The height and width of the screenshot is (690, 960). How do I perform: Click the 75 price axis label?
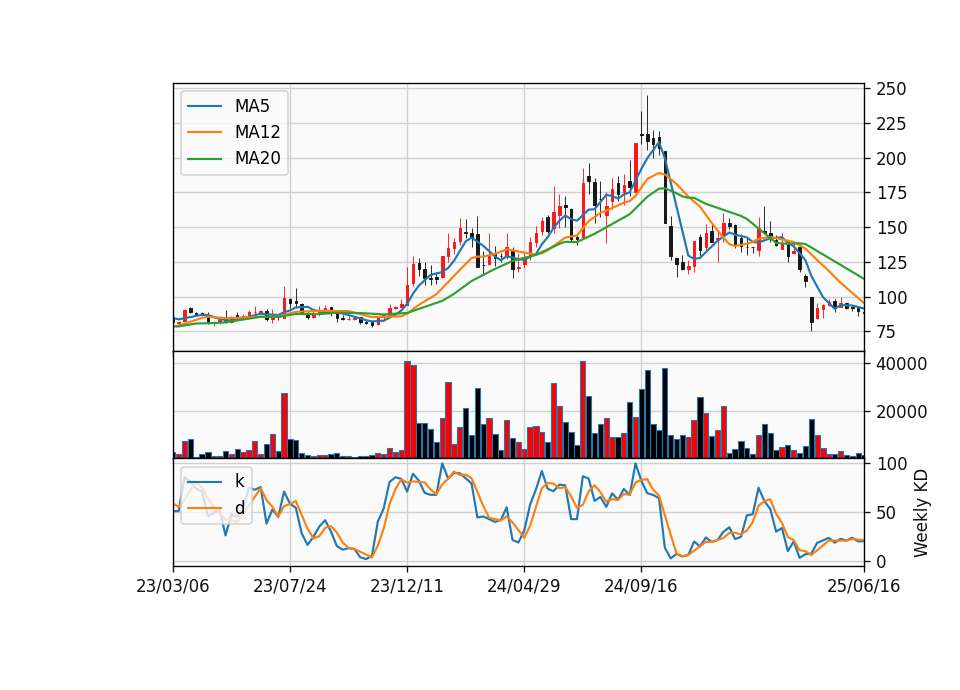(x=887, y=332)
